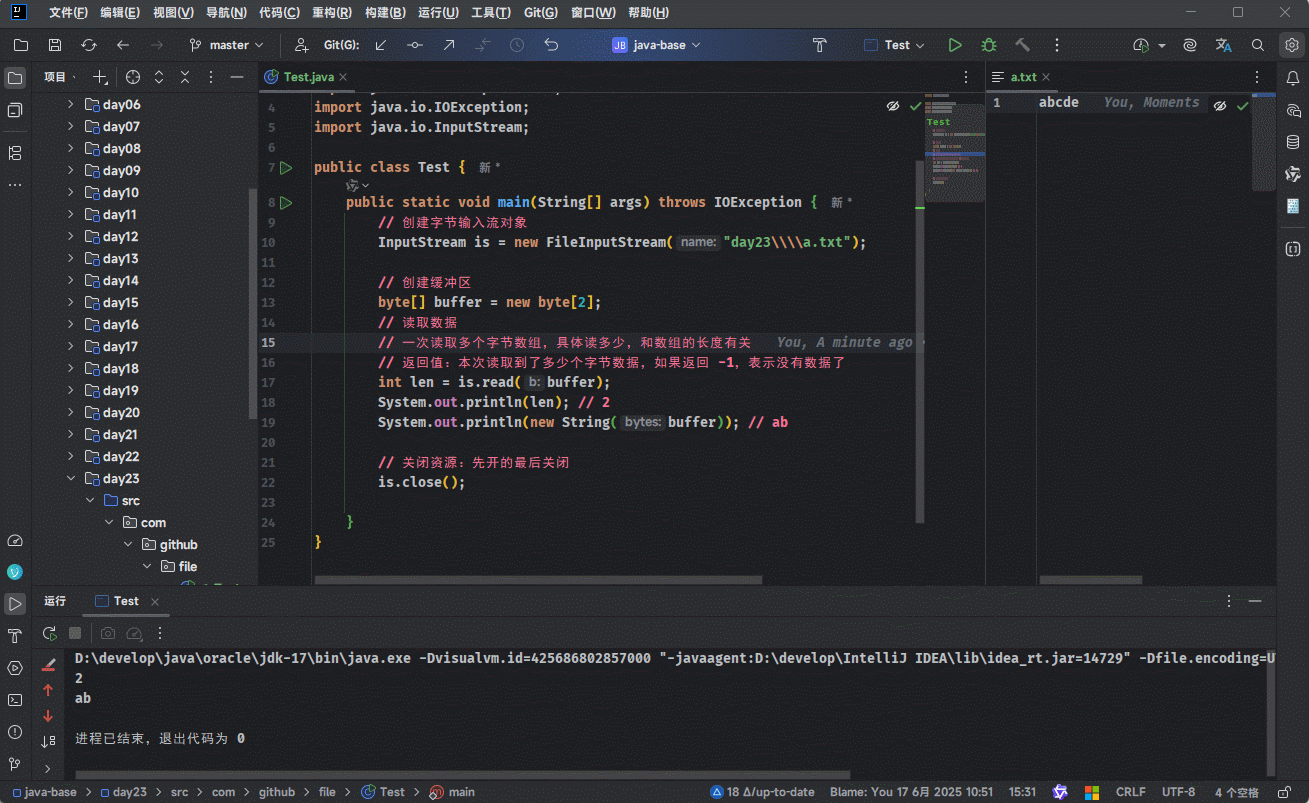Open the 代码(C) menu
This screenshot has width=1309, height=803.
279,13
